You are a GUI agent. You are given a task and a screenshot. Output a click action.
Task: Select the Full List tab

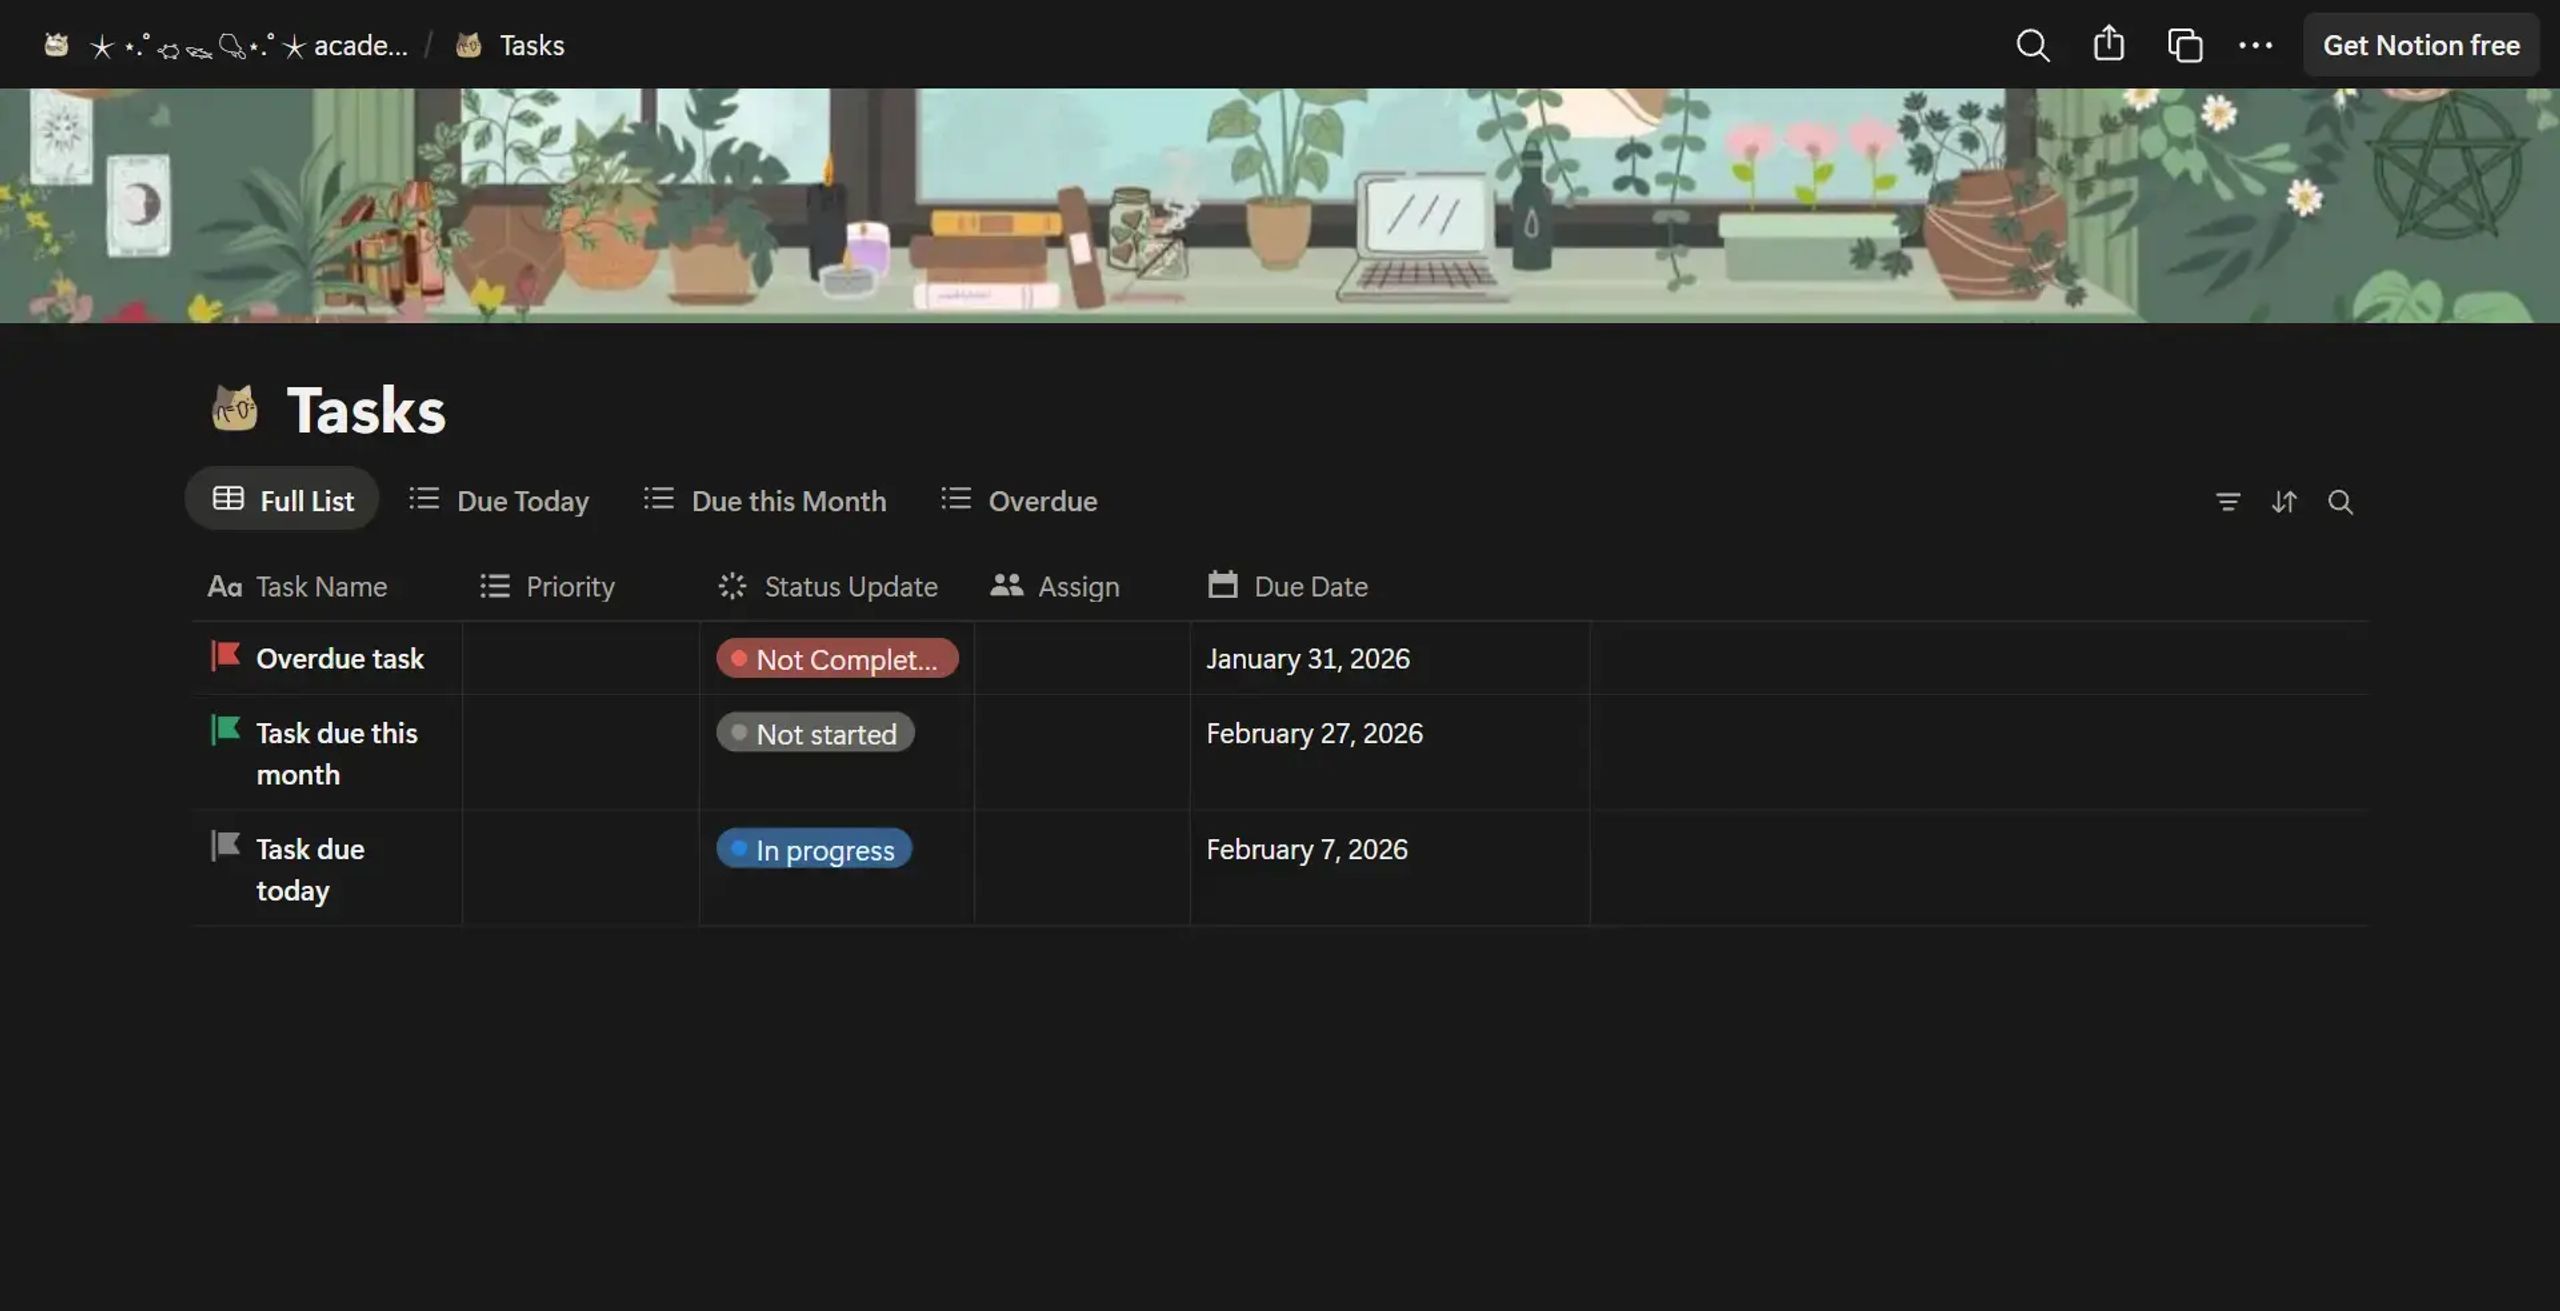point(282,500)
